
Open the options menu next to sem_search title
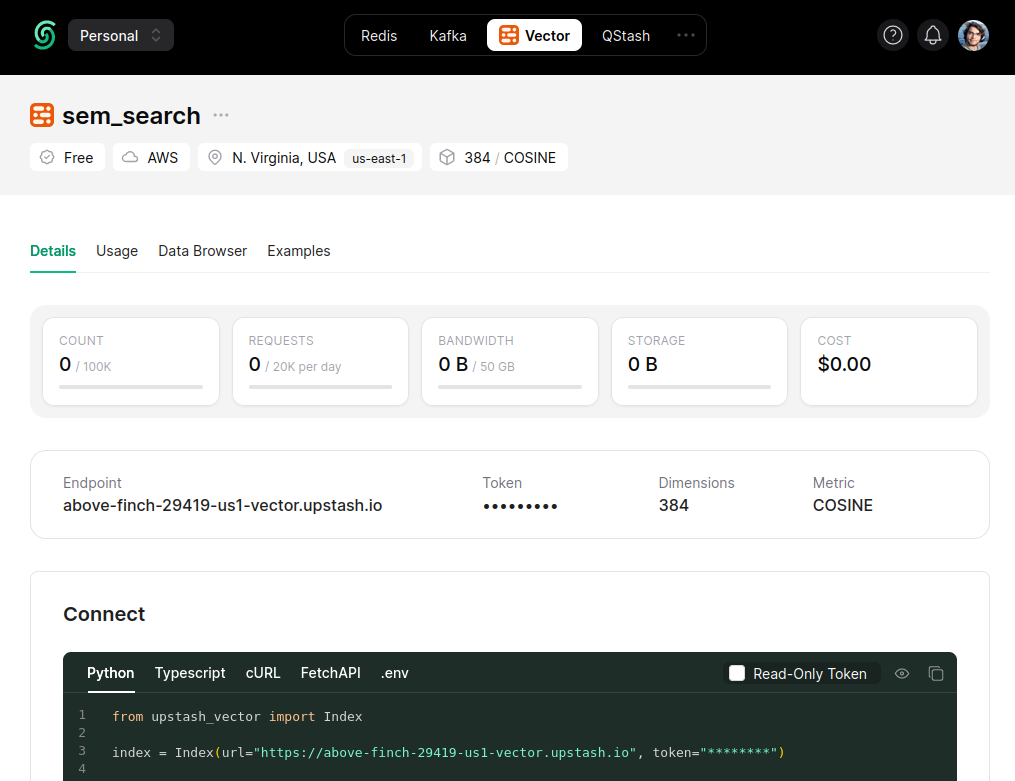(220, 115)
